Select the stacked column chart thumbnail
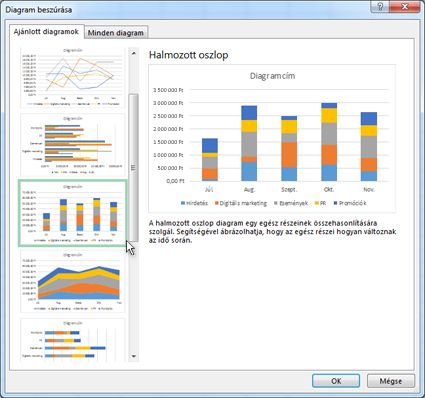The width and height of the screenshot is (425, 398). click(72, 213)
